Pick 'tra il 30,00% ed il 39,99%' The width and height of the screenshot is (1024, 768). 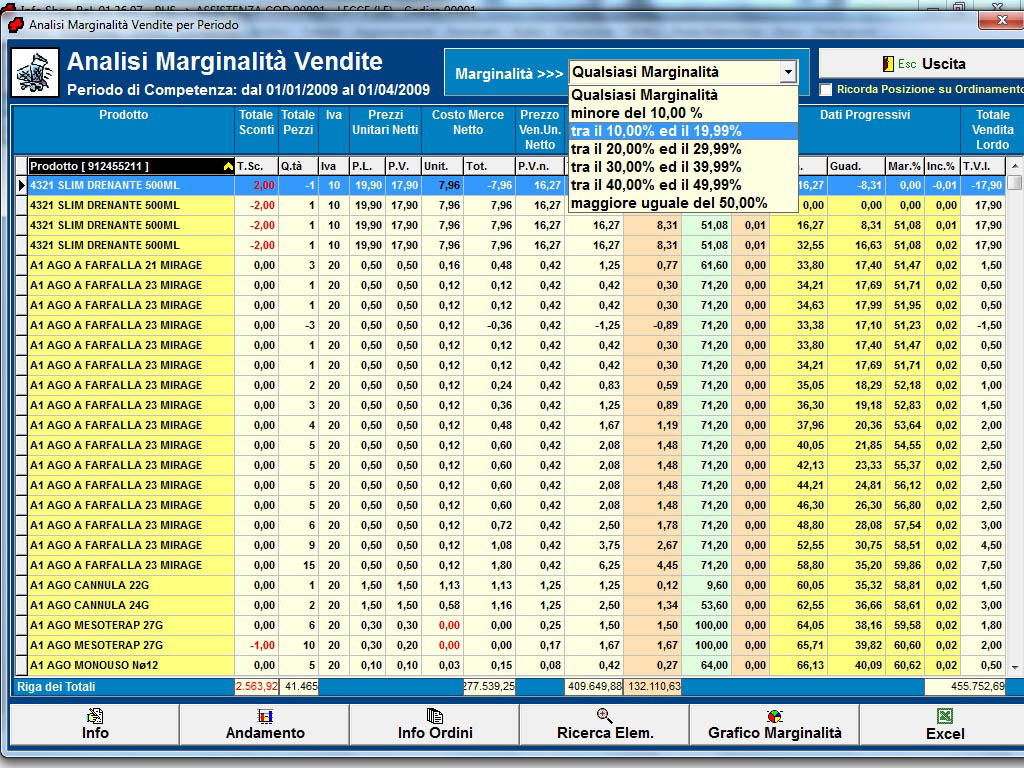[x=656, y=167]
